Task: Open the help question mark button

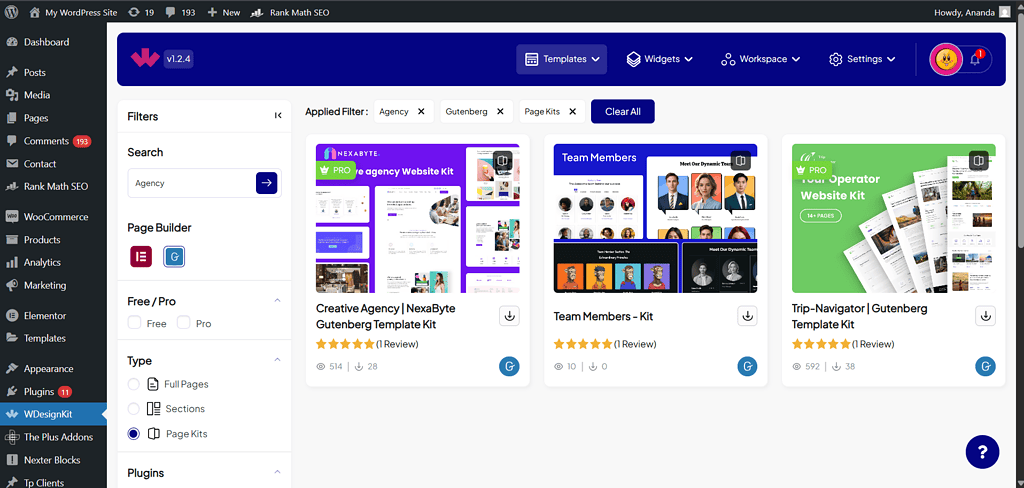Action: [982, 451]
